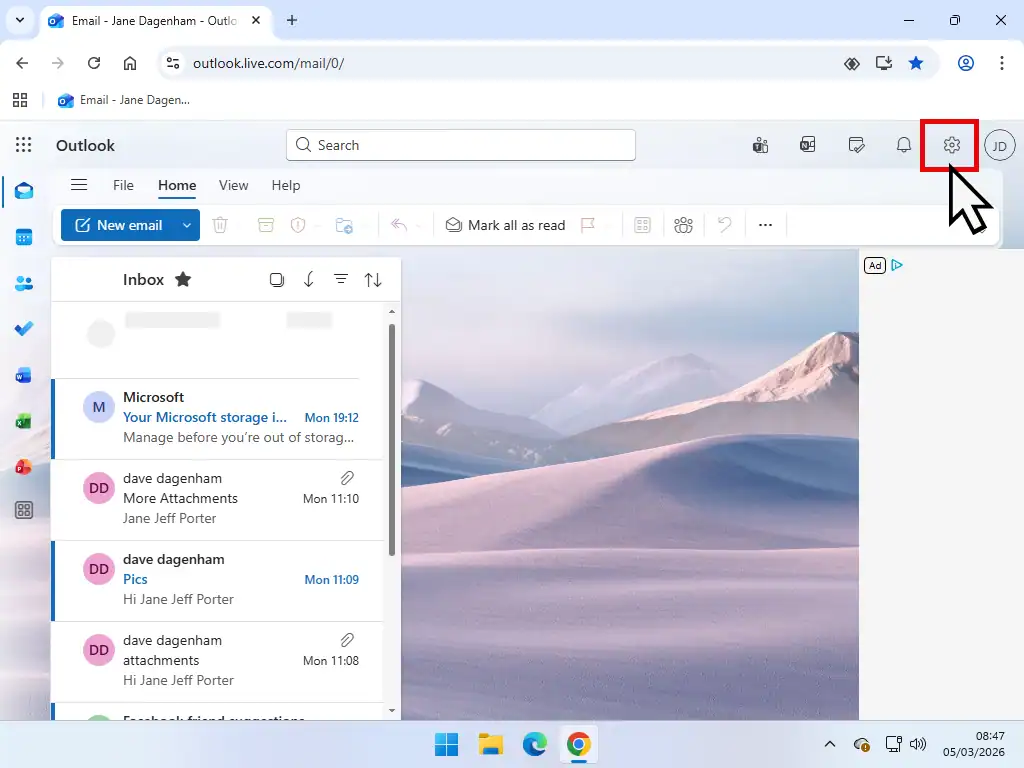
Task: Open Calendar from the left sidebar
Action: click(25, 237)
